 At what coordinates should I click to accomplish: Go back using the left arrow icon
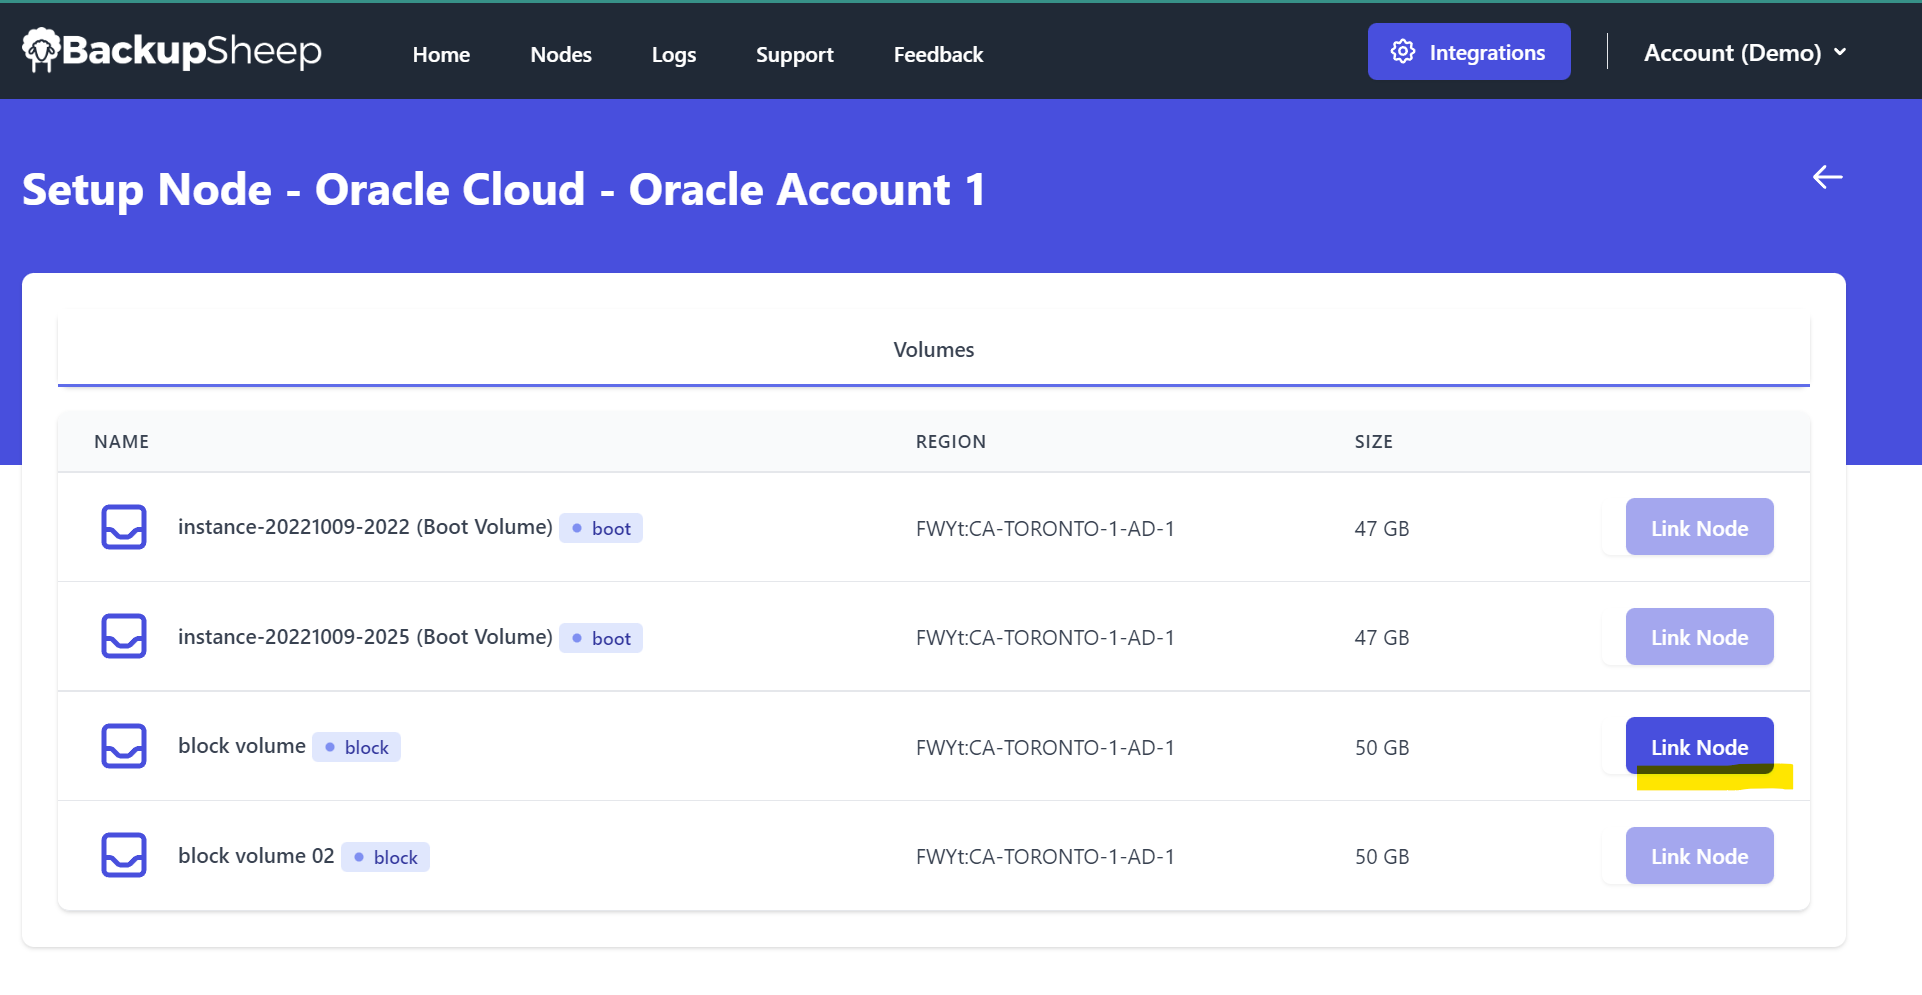(x=1827, y=177)
